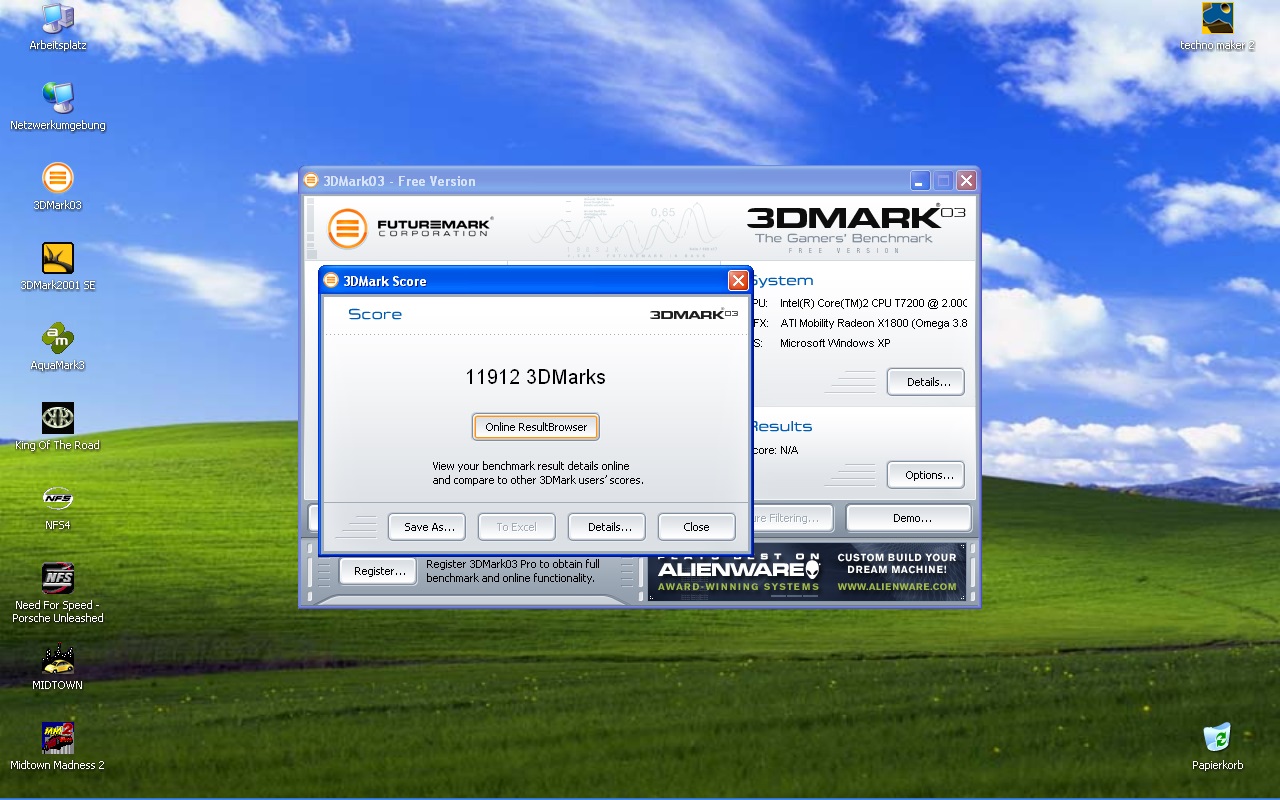Select the MIDTOWN desktop icon

click(x=58, y=667)
